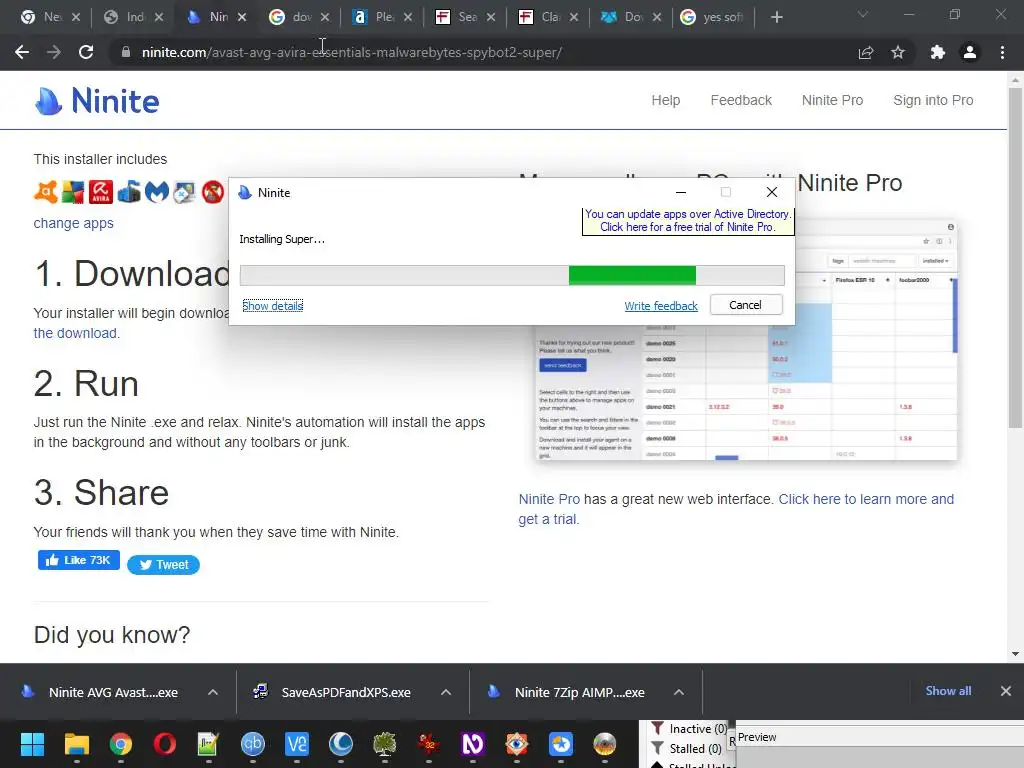
Task: Select the Inactive (0) filter in background window
Action: [x=690, y=729]
